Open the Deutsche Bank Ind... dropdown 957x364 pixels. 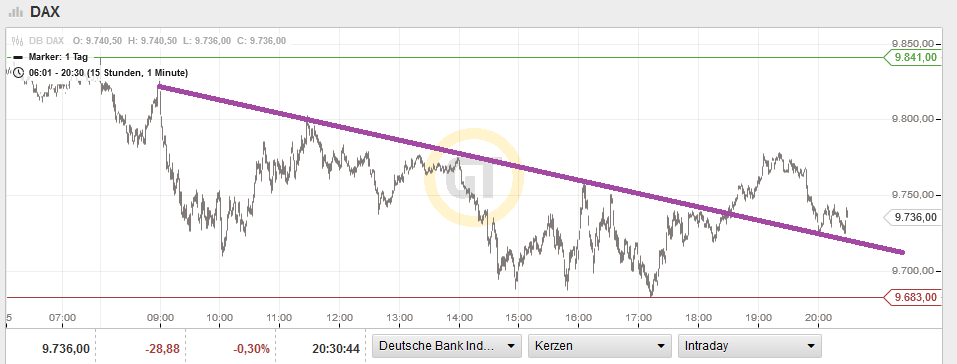447,346
